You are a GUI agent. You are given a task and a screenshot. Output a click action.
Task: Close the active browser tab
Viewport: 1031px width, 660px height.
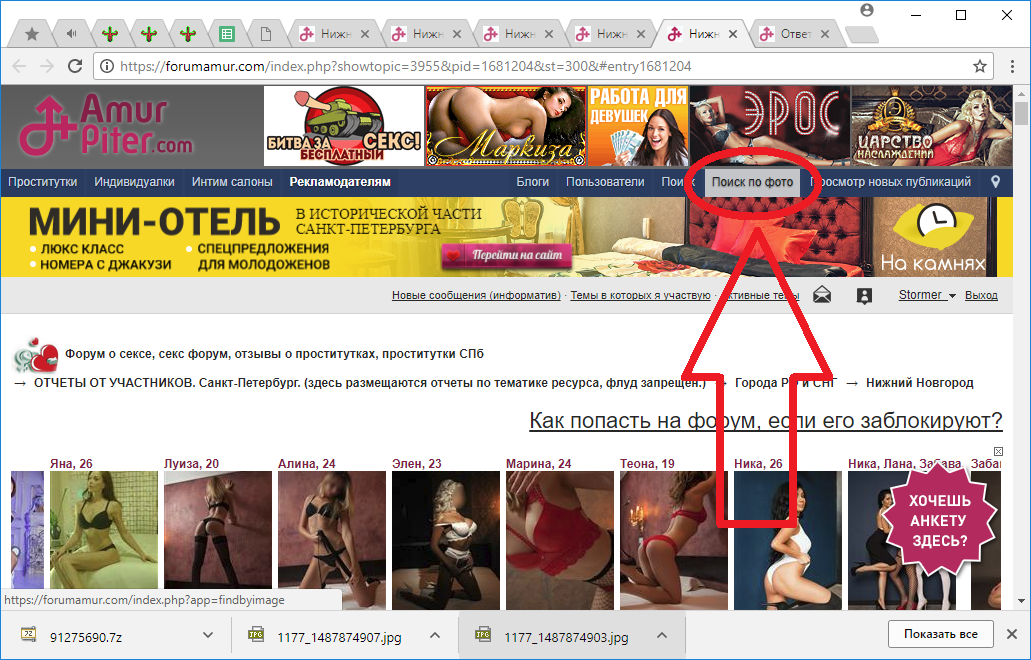tap(734, 34)
